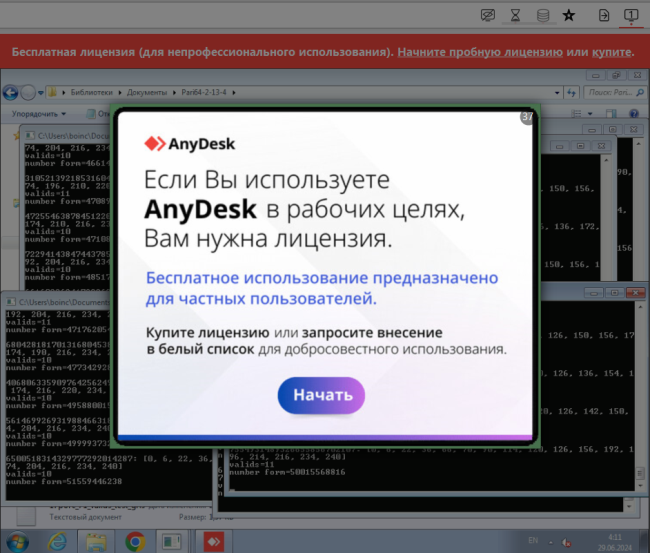Open Internet Explorer from the taskbar
The height and width of the screenshot is (553, 650).
point(58,542)
